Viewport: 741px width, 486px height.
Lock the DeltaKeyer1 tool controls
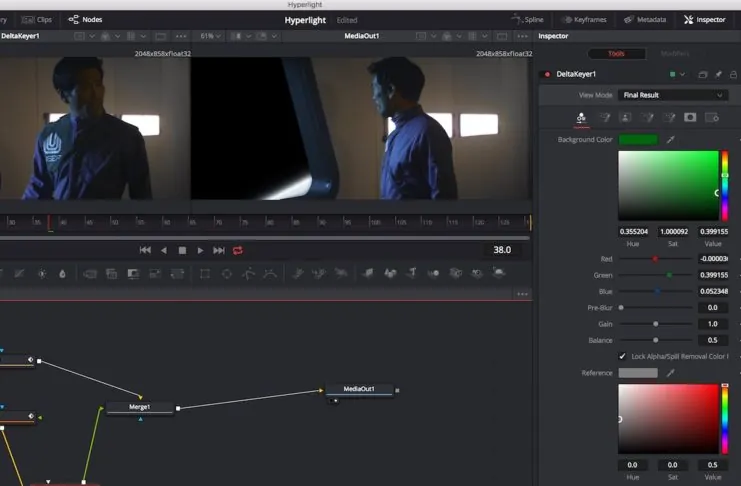(x=734, y=74)
